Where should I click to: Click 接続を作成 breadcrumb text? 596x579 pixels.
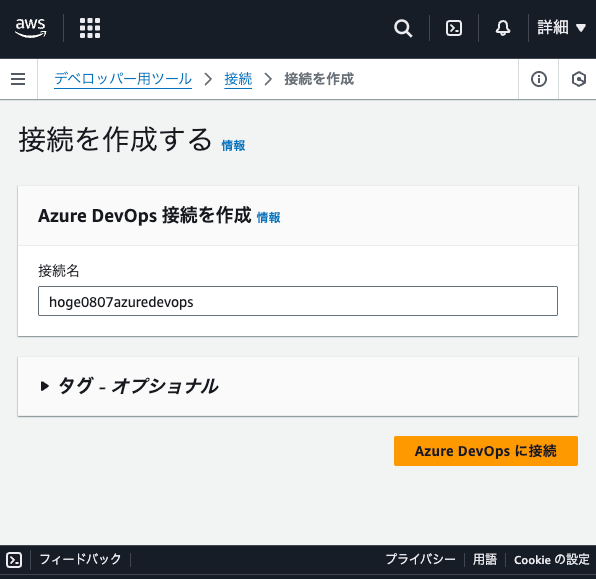point(319,79)
